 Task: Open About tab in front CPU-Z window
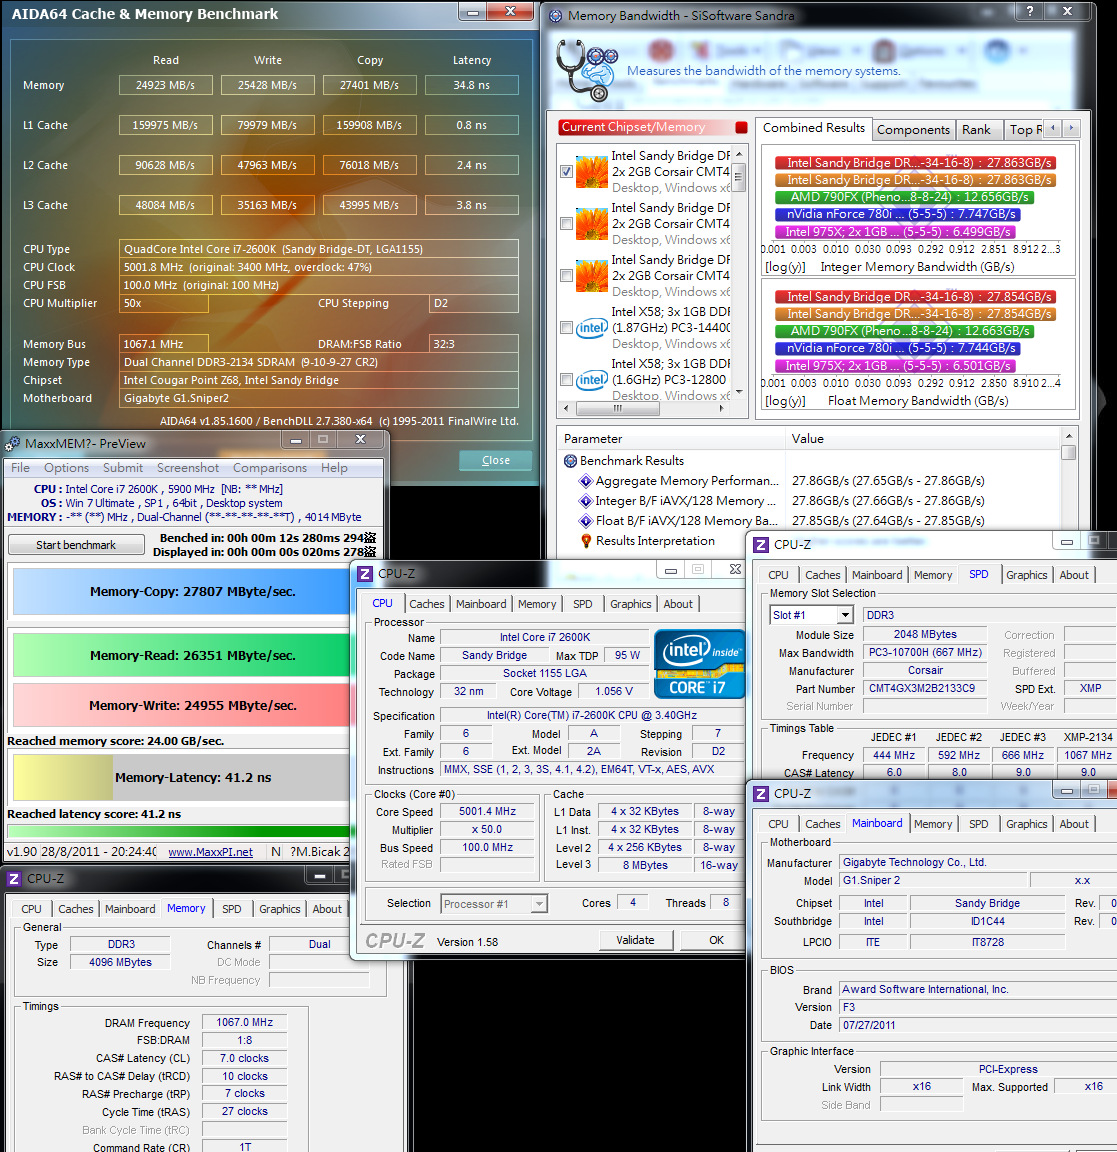coord(678,604)
